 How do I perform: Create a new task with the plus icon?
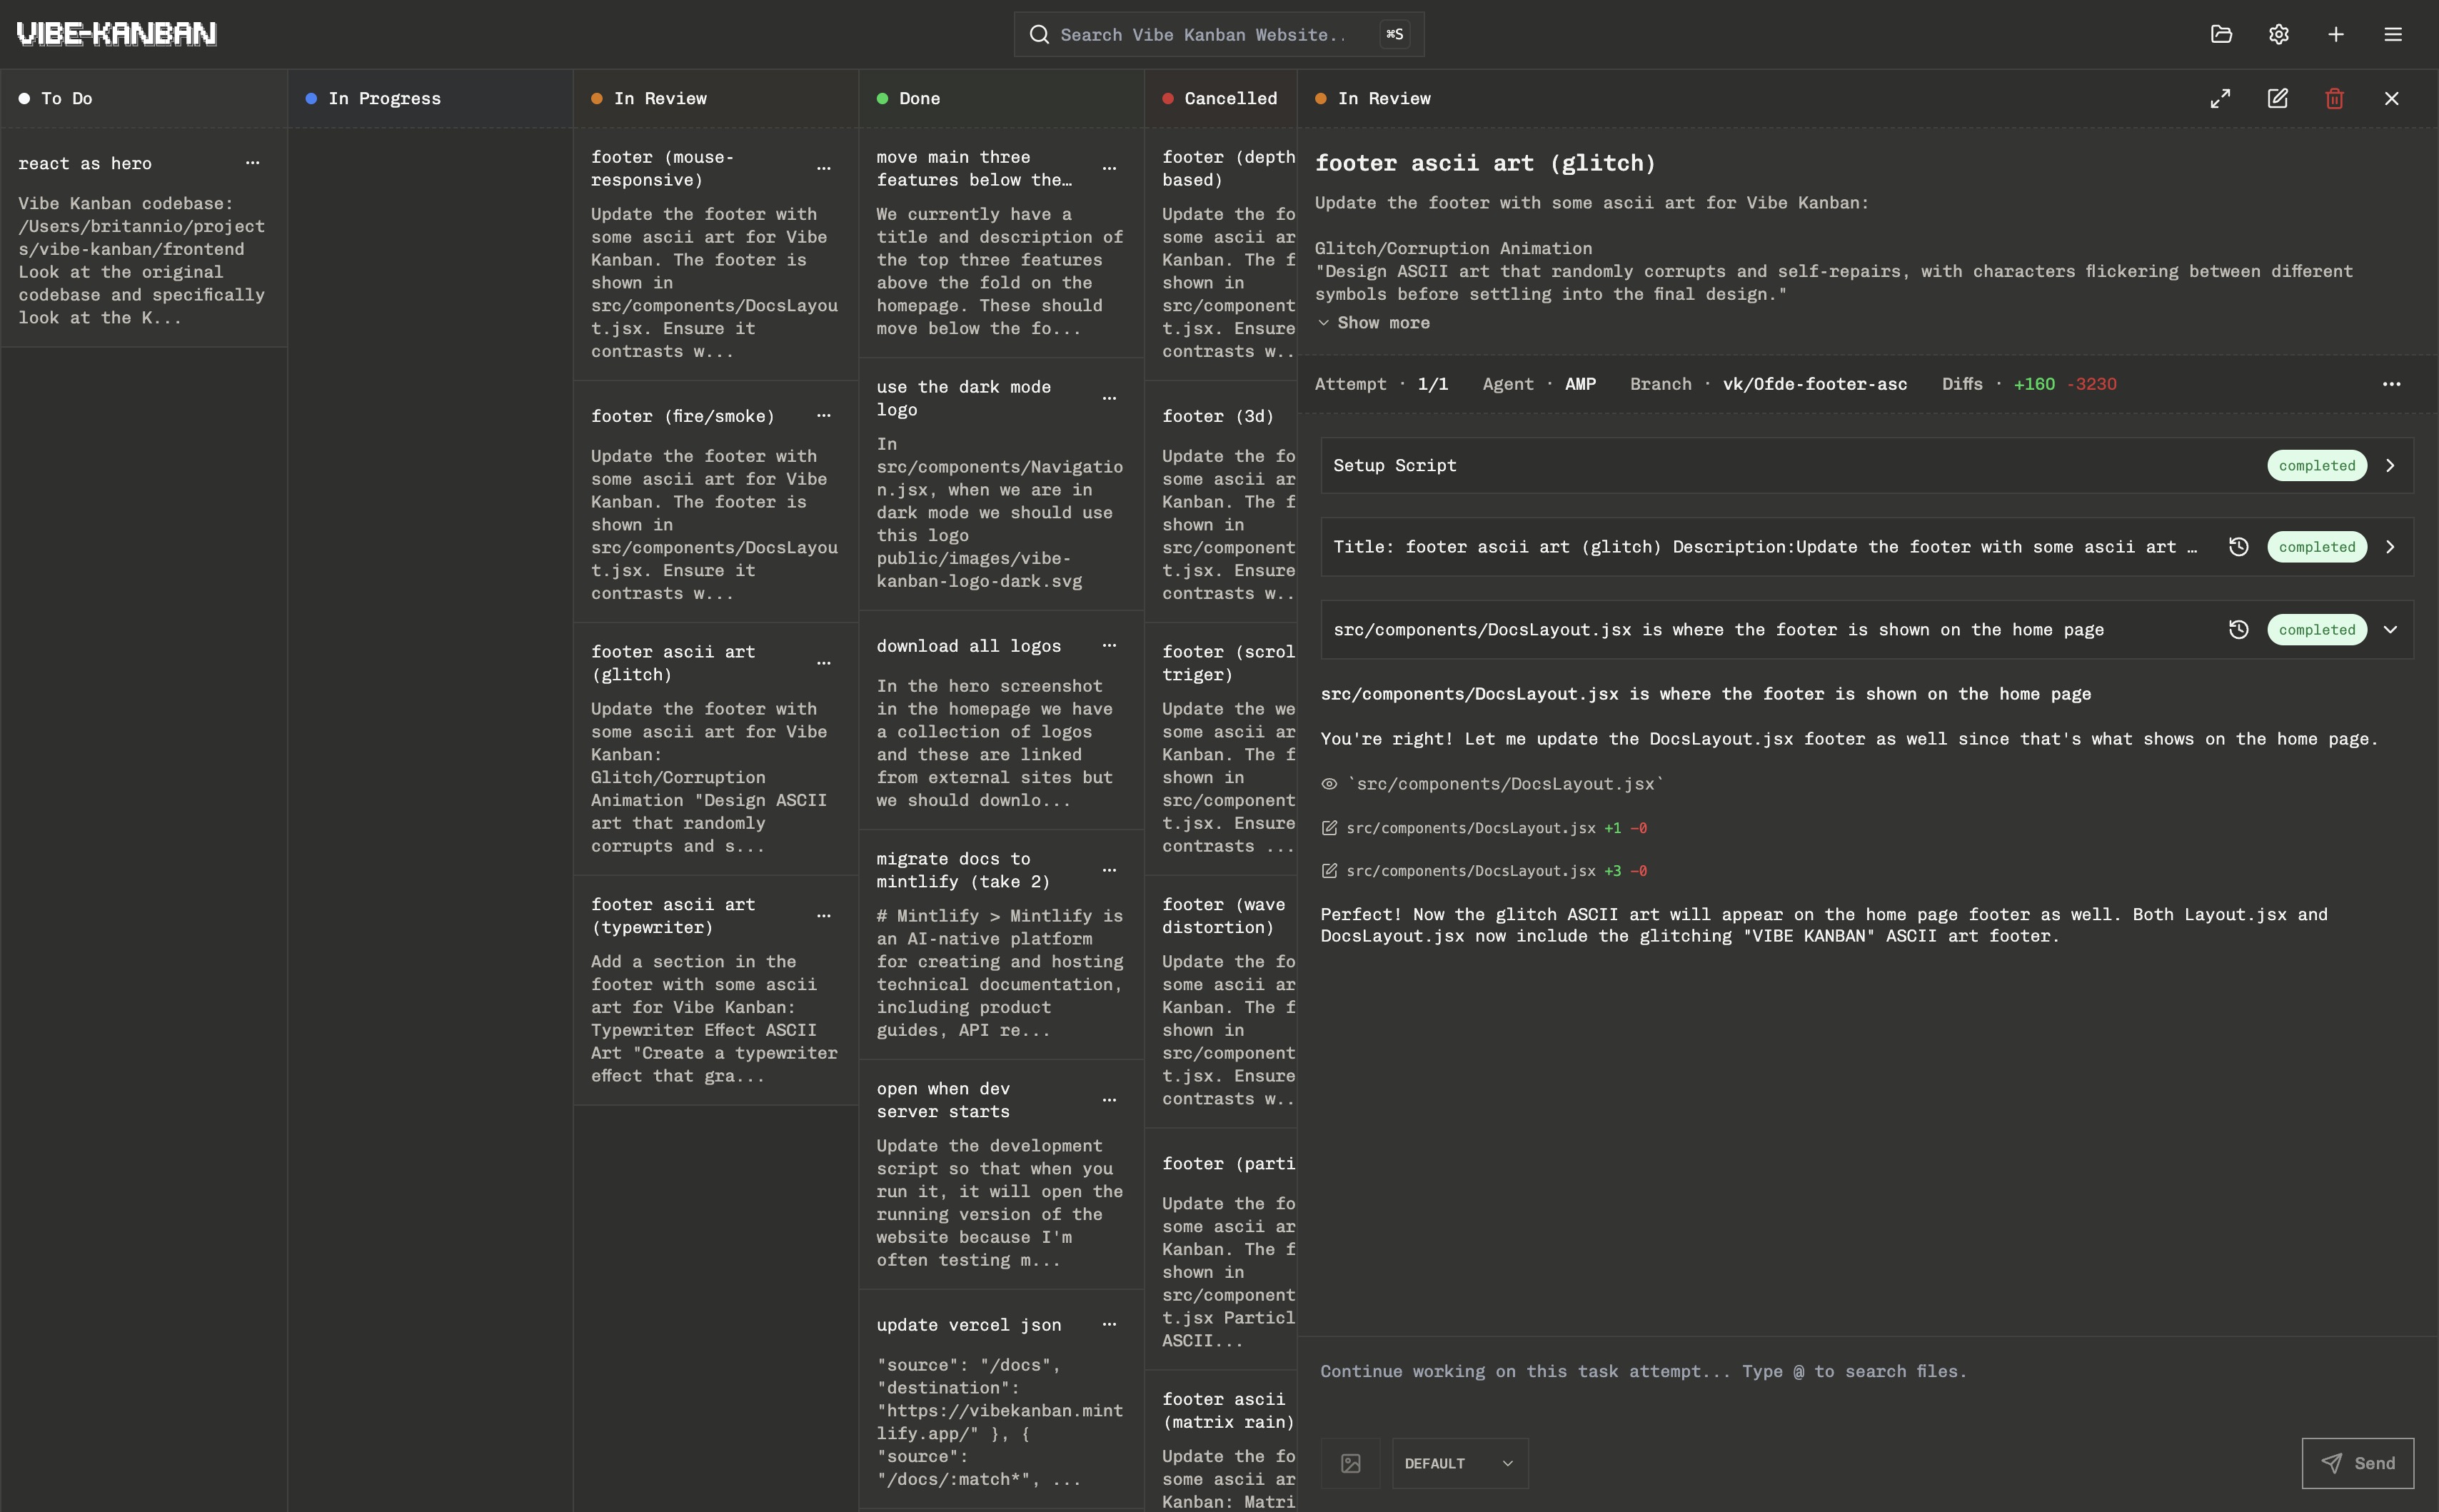coord(2337,33)
